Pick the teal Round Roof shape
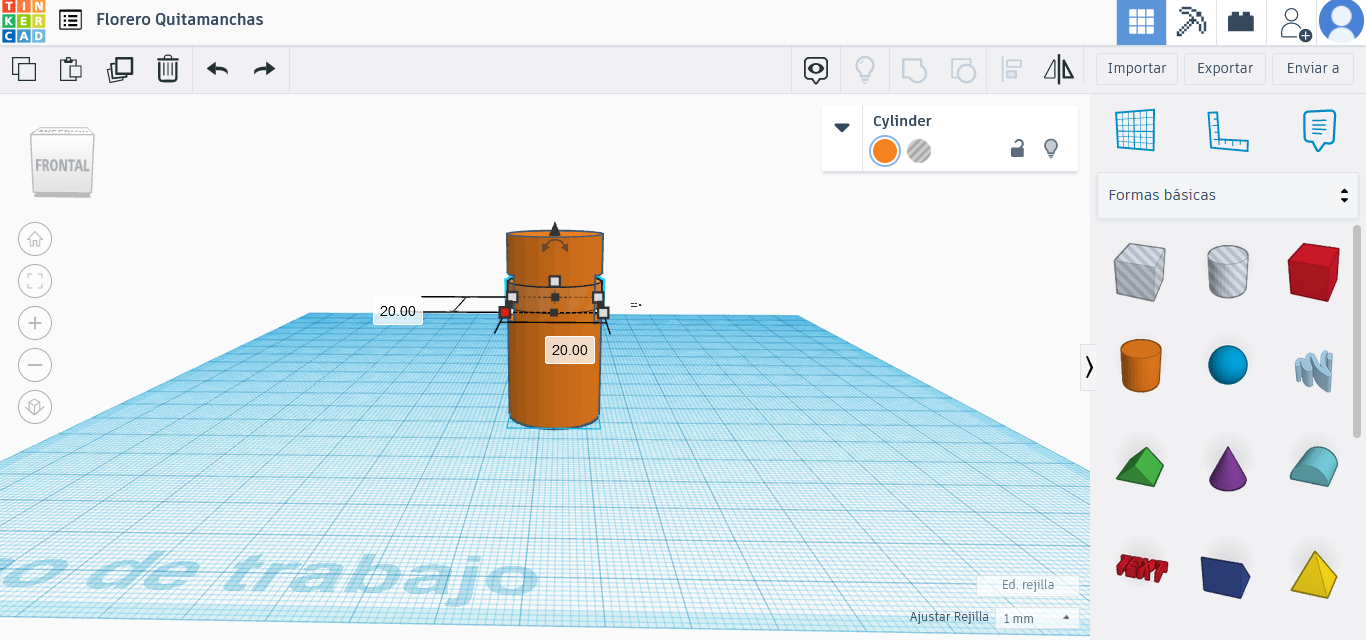 click(1313, 465)
